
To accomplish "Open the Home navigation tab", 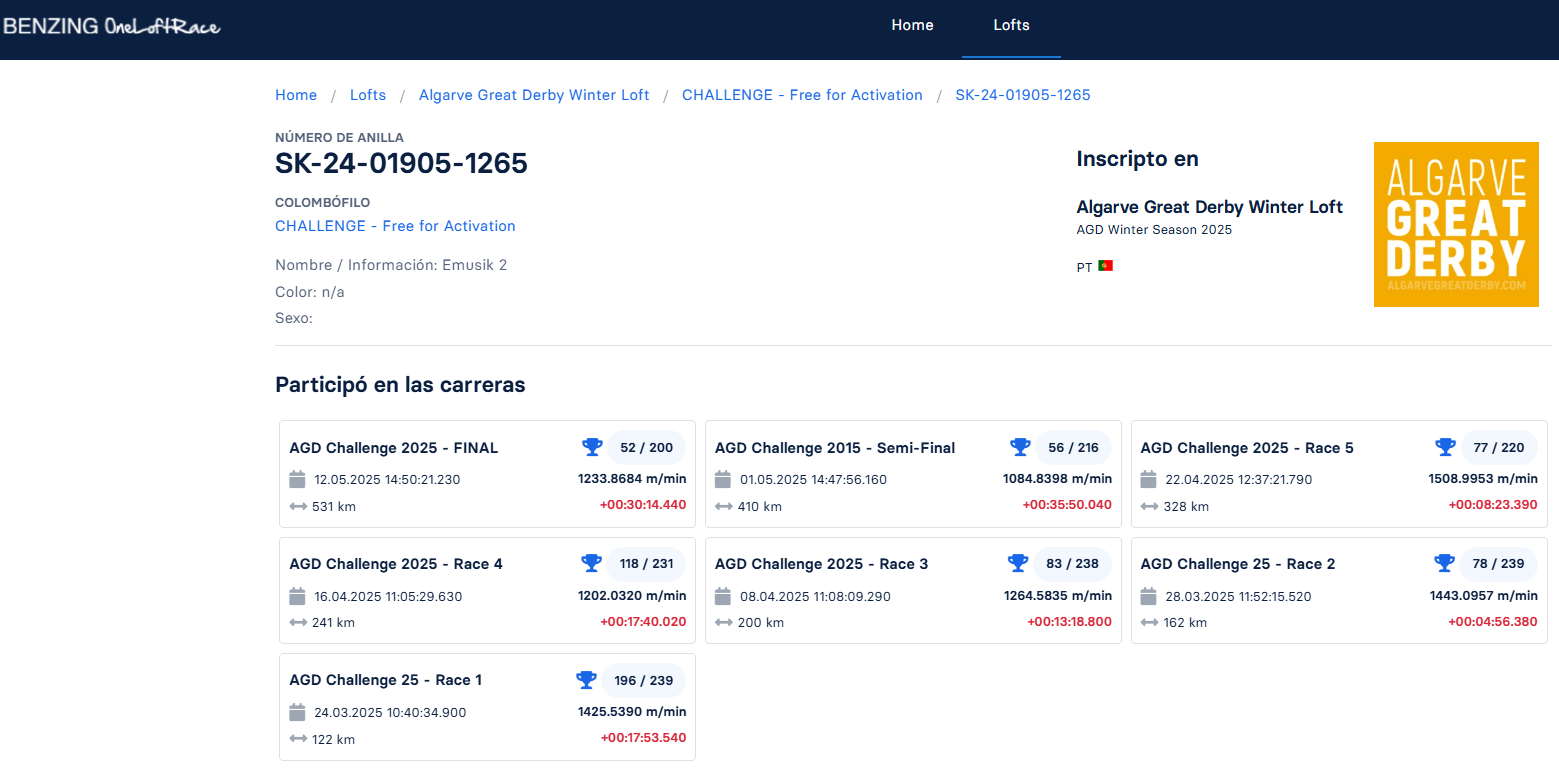I will tap(912, 25).
